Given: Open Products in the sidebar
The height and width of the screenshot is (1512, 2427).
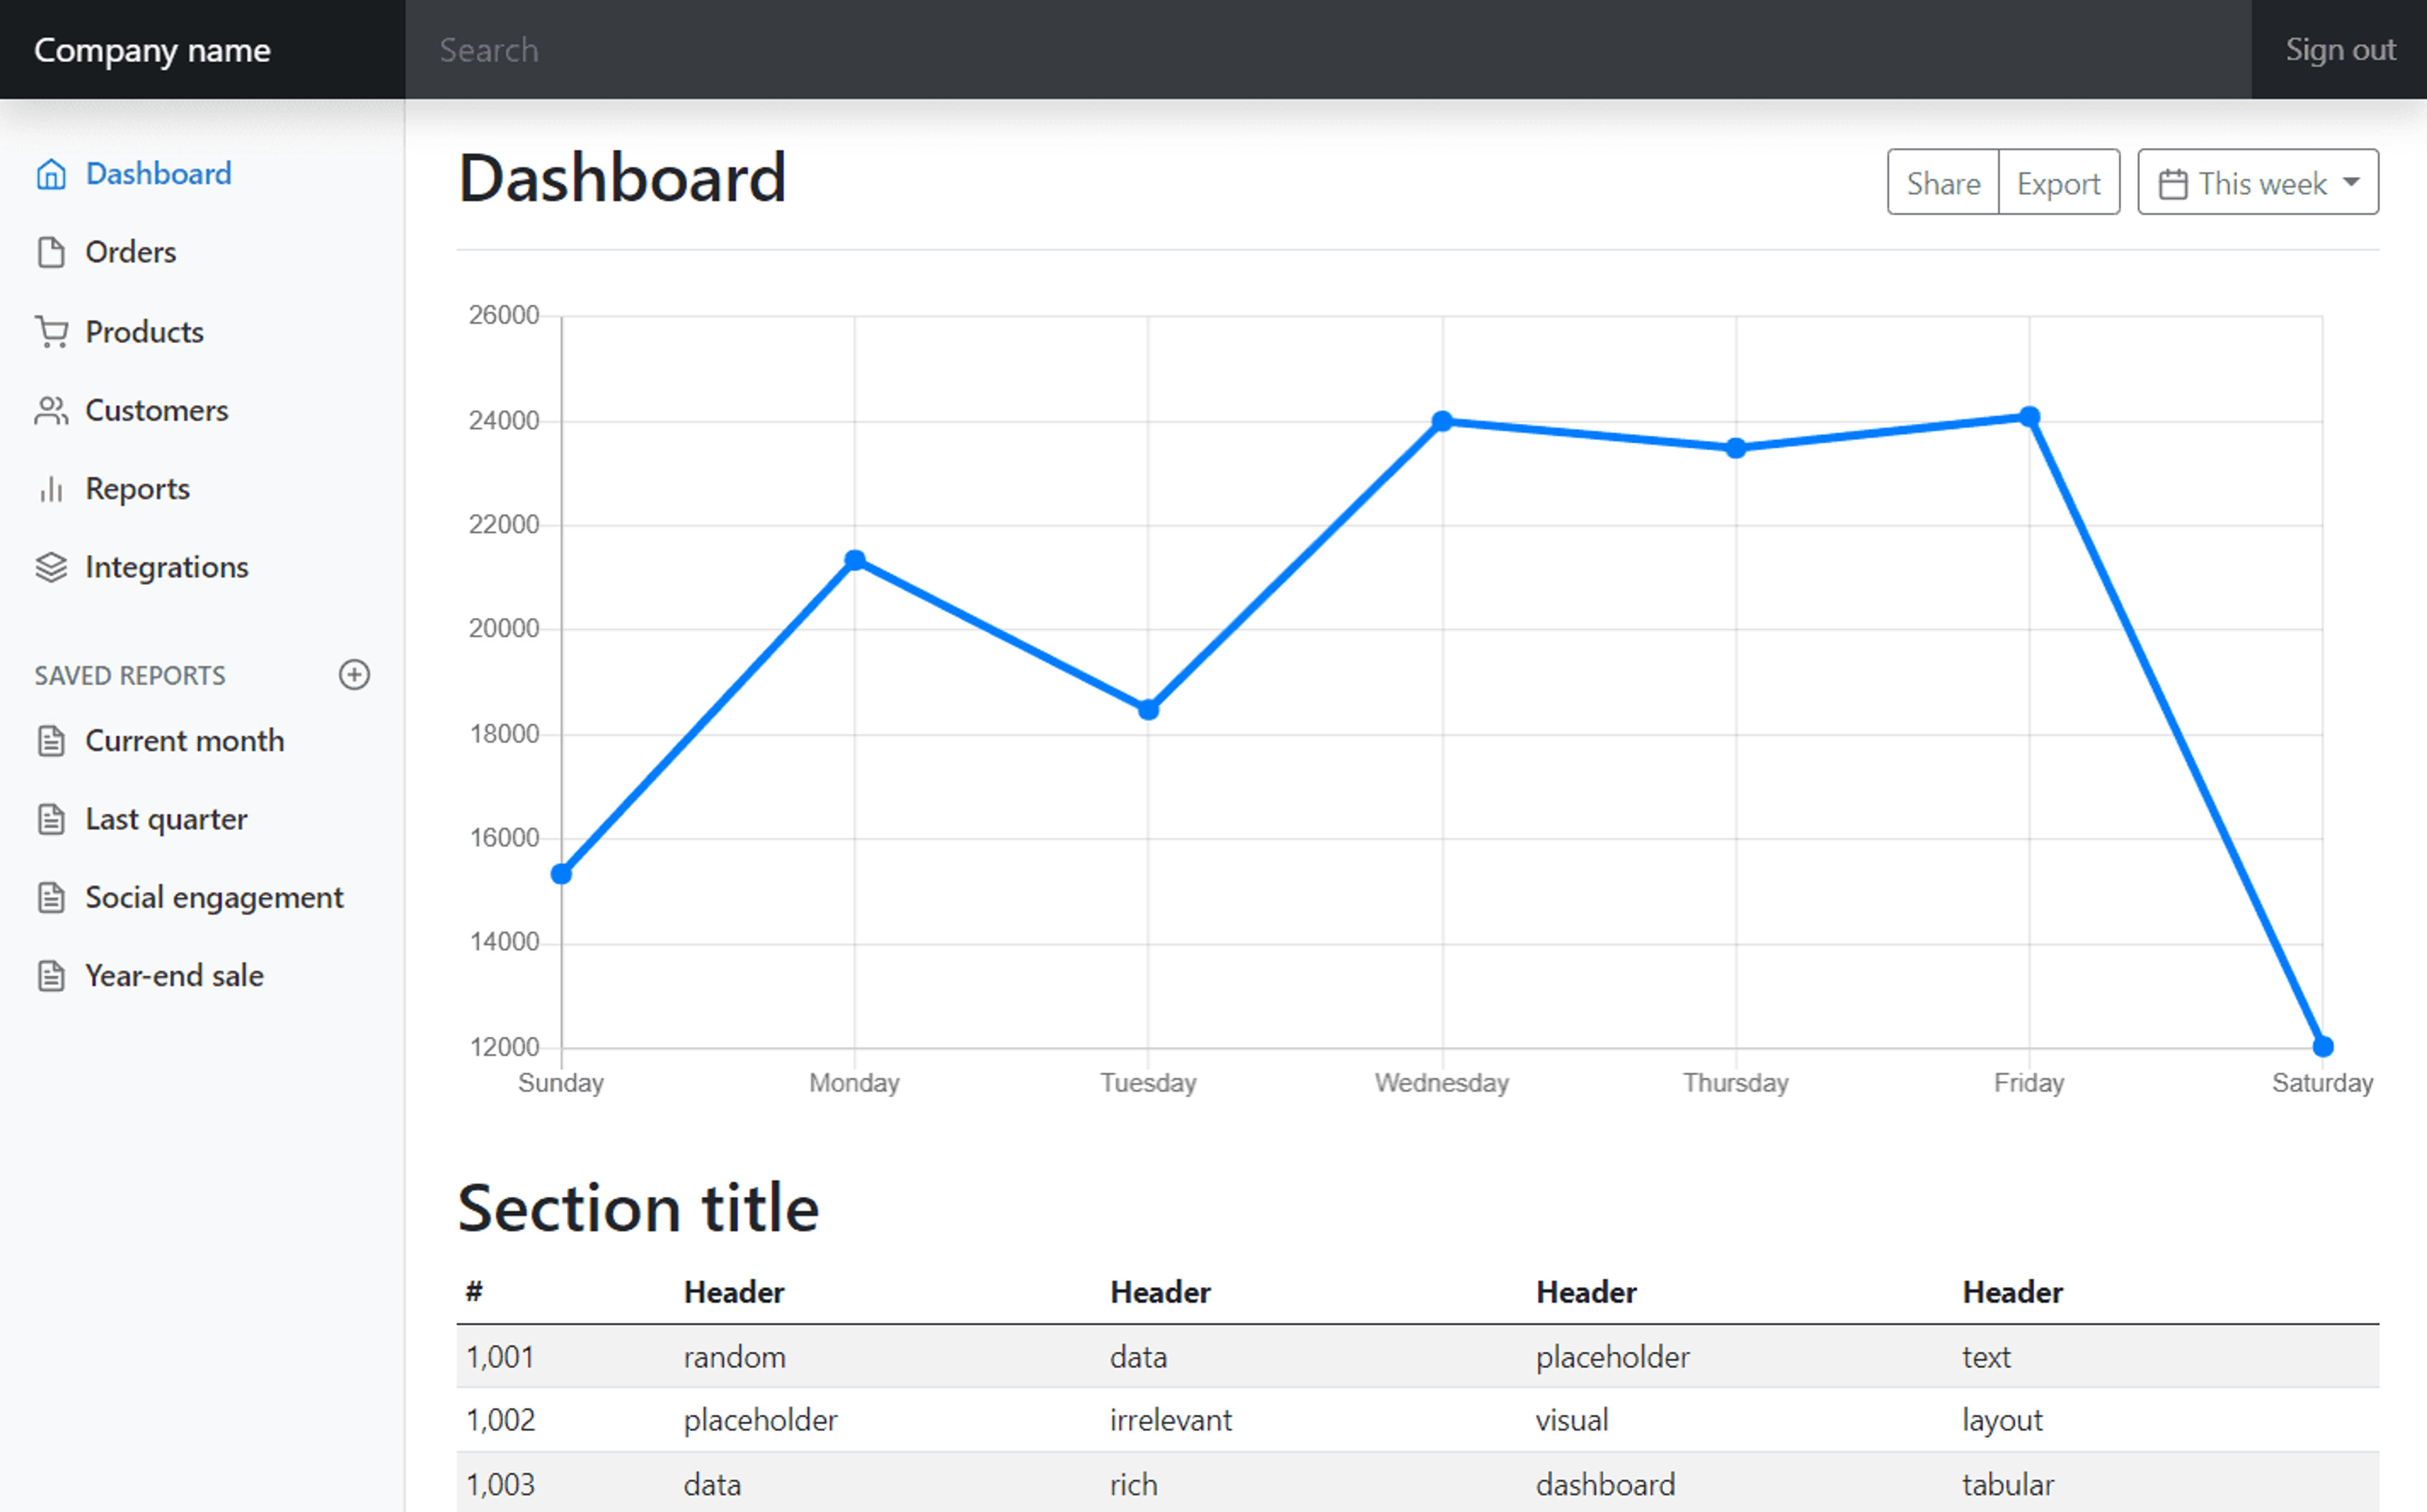Looking at the screenshot, I should (145, 331).
